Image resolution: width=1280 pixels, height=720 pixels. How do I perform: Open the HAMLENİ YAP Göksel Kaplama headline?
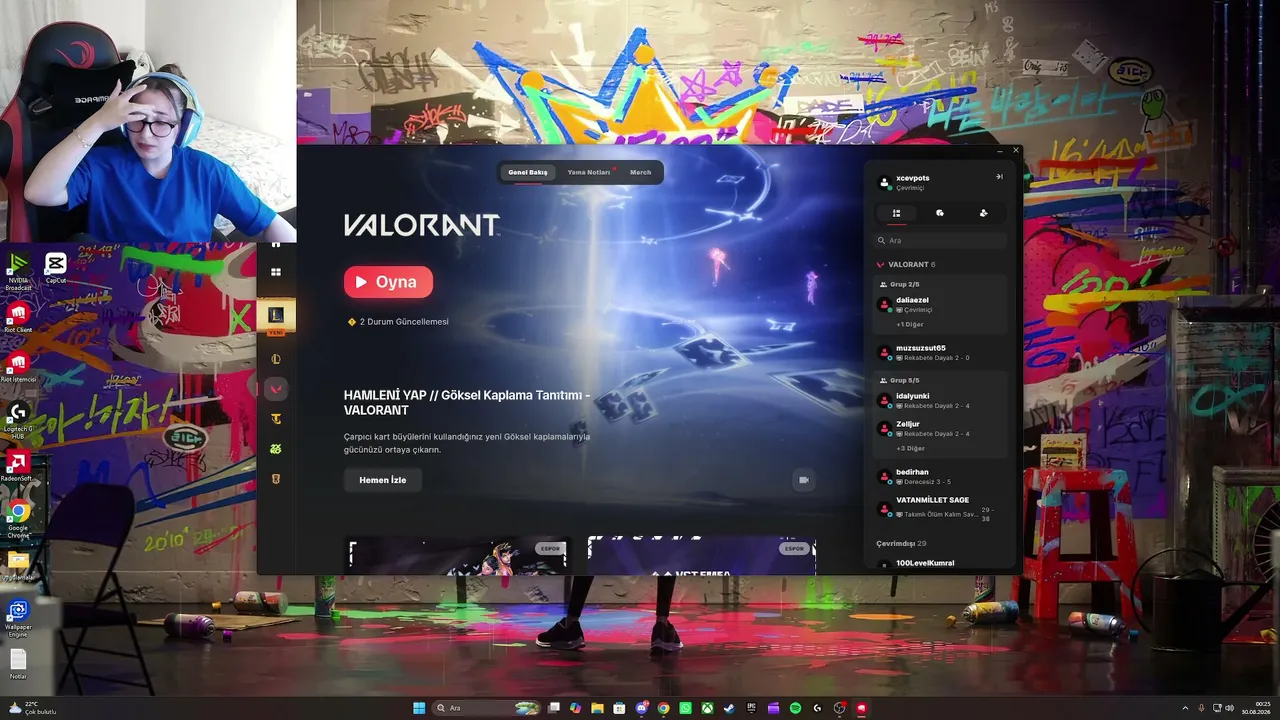[x=466, y=402]
